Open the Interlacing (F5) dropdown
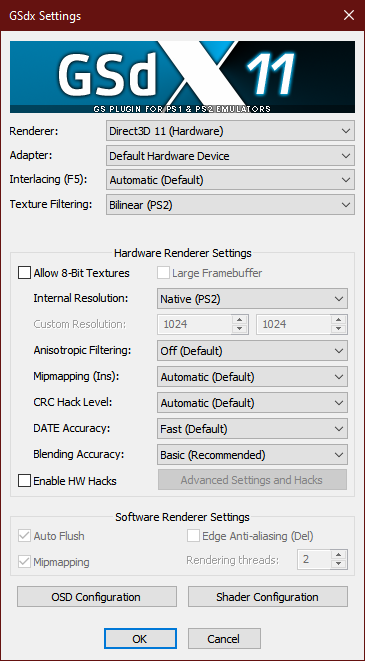 click(230, 180)
